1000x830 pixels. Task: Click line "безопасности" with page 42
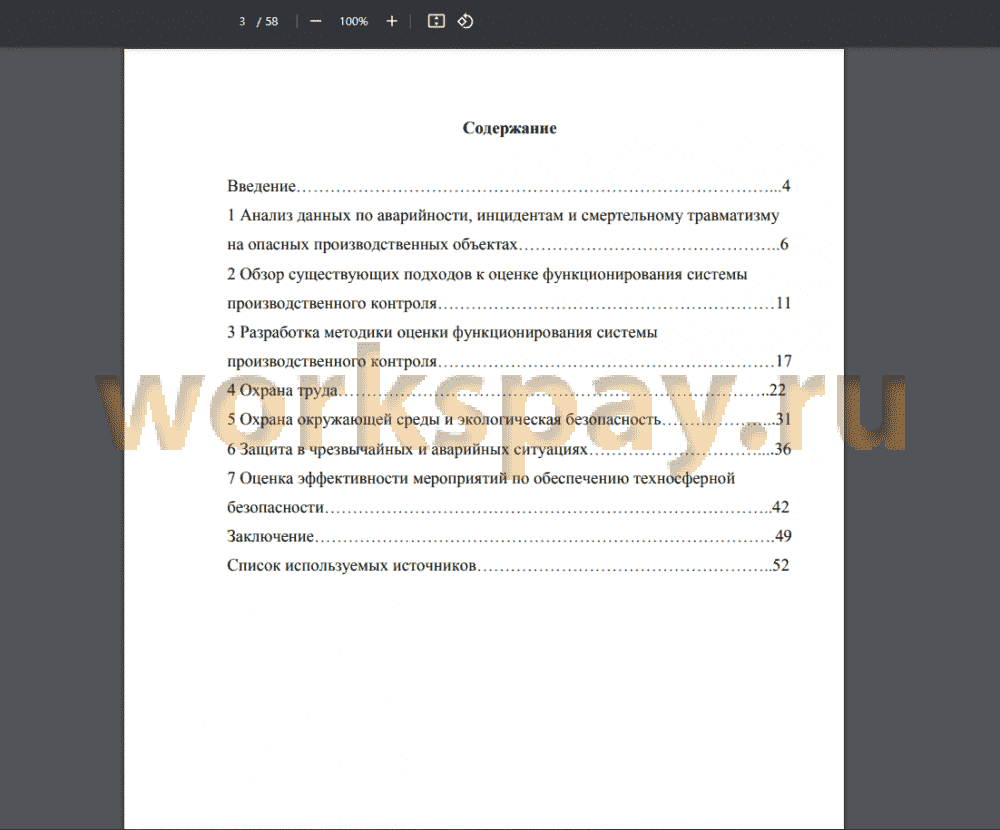508,507
